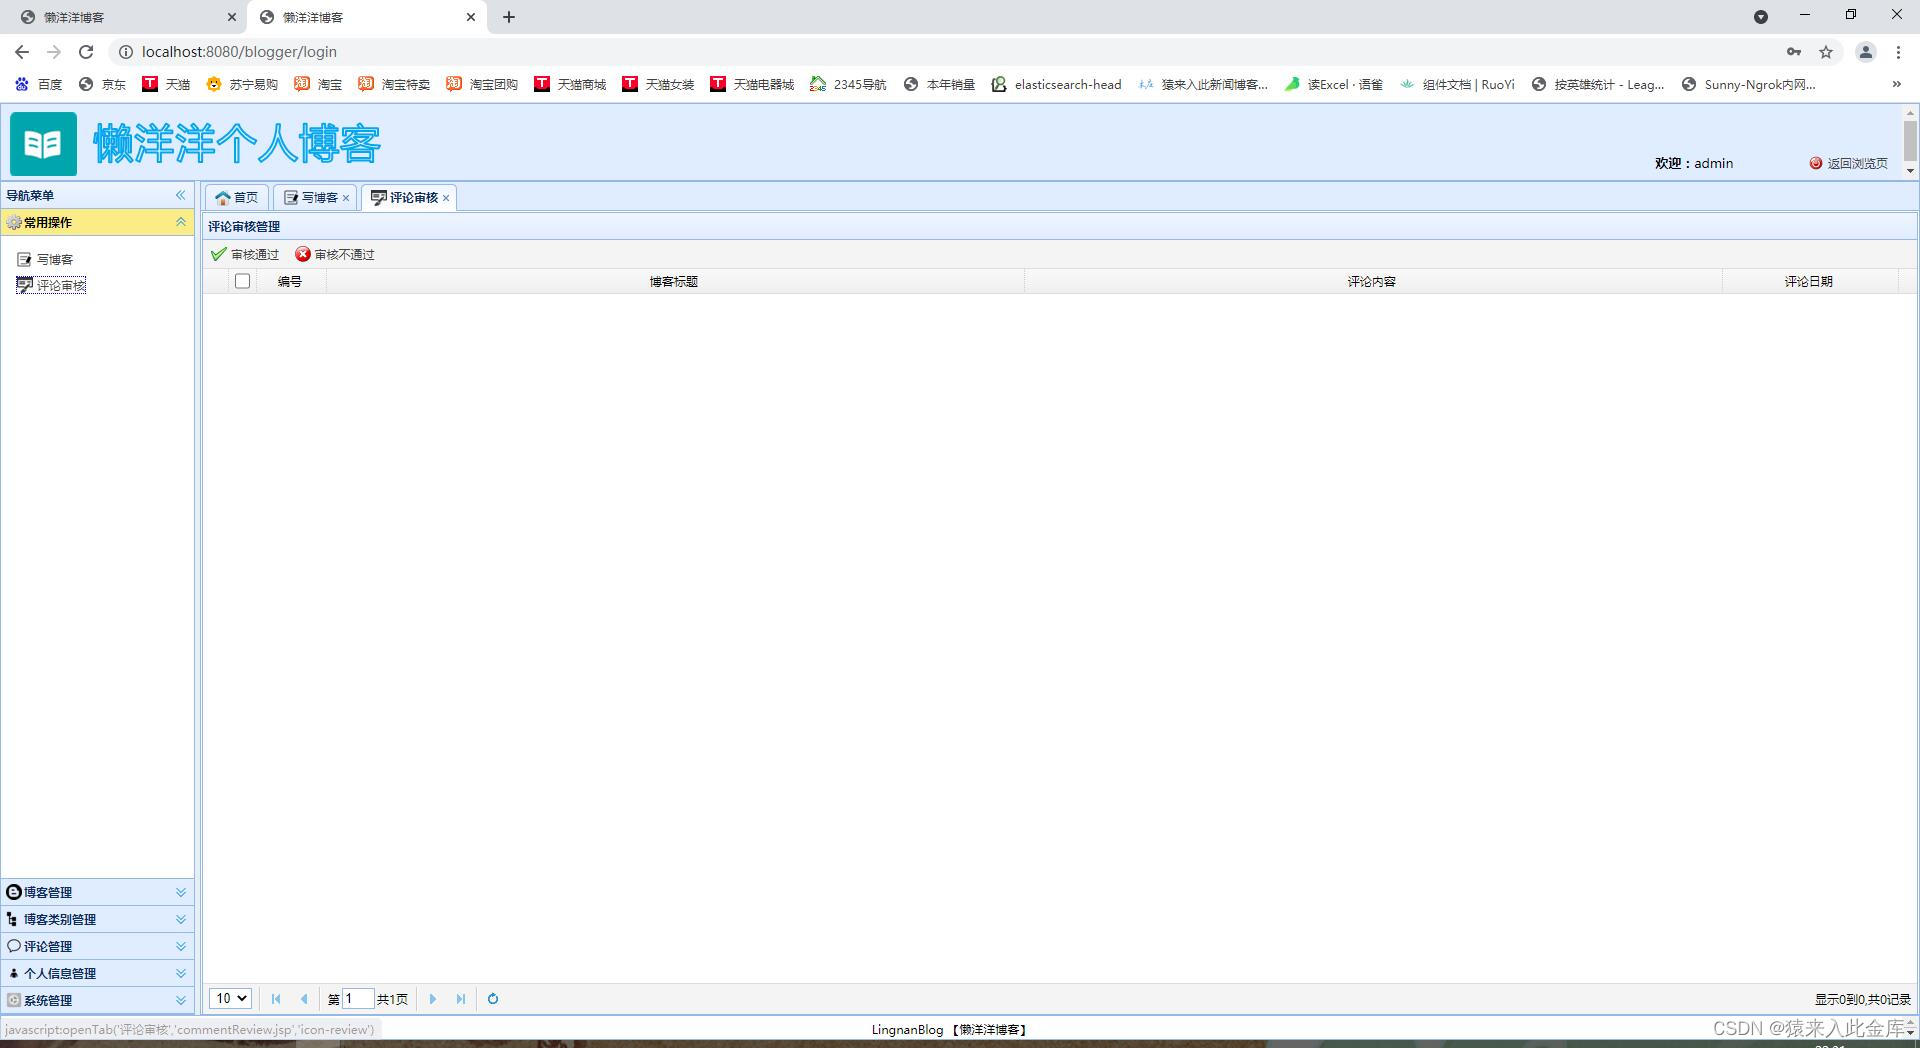Click the 显示0到0,共0记录 status text
Screen dimensions: 1920x1048
tap(1862, 999)
